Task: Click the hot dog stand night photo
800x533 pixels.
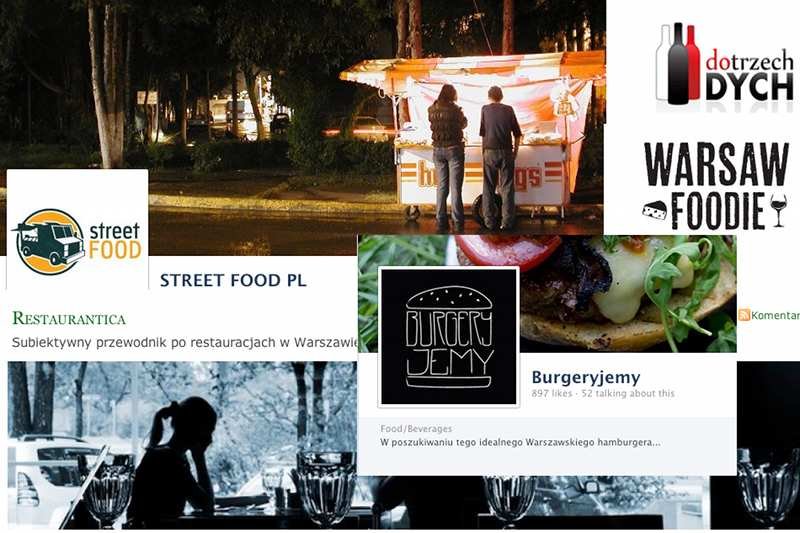Action: point(301,117)
